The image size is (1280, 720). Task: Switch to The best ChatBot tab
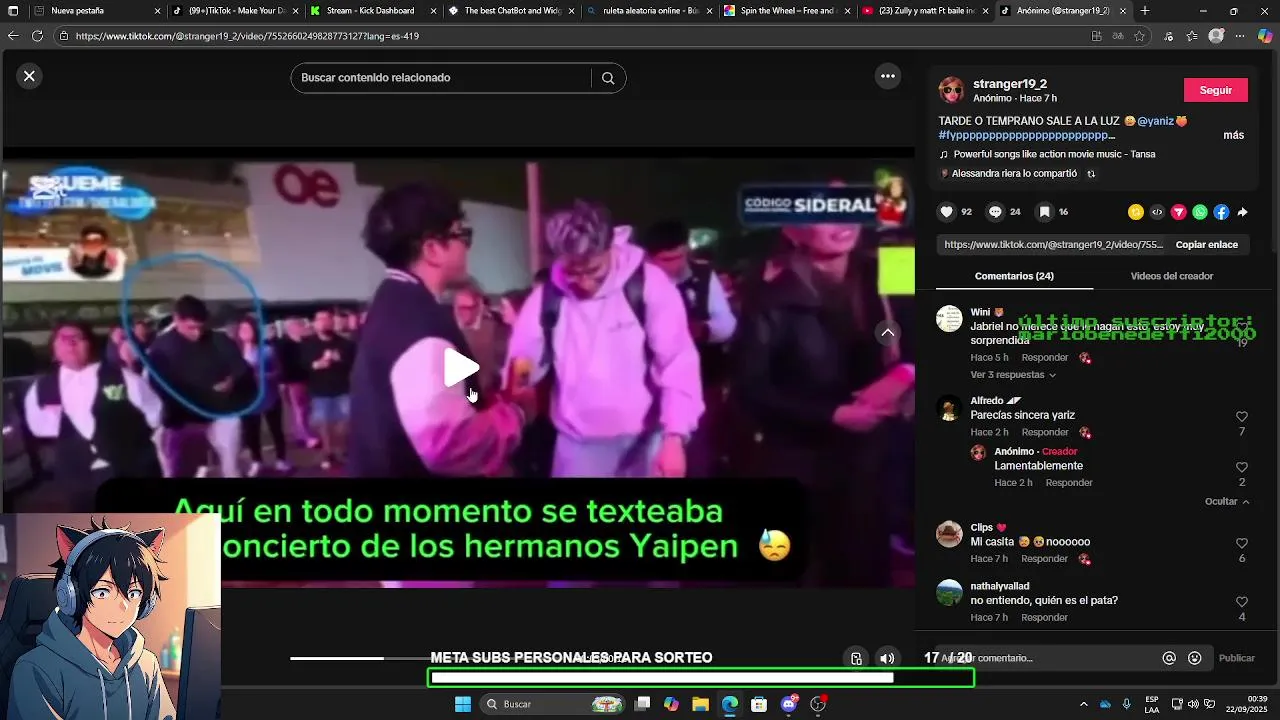[x=510, y=11]
